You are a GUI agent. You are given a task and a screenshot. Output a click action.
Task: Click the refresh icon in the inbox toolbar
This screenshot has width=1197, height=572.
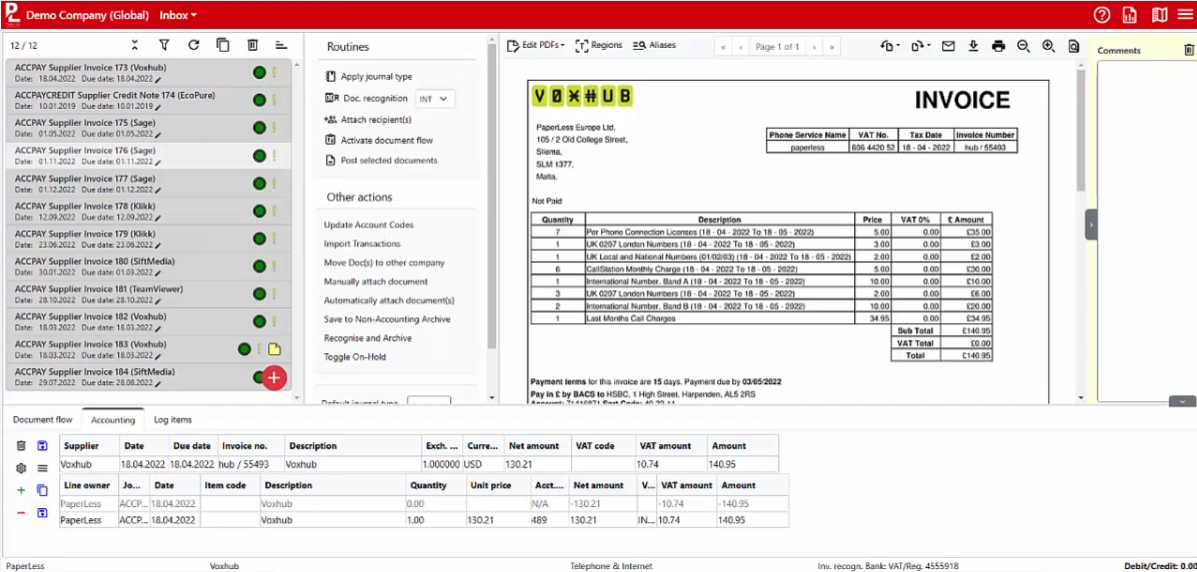193,45
